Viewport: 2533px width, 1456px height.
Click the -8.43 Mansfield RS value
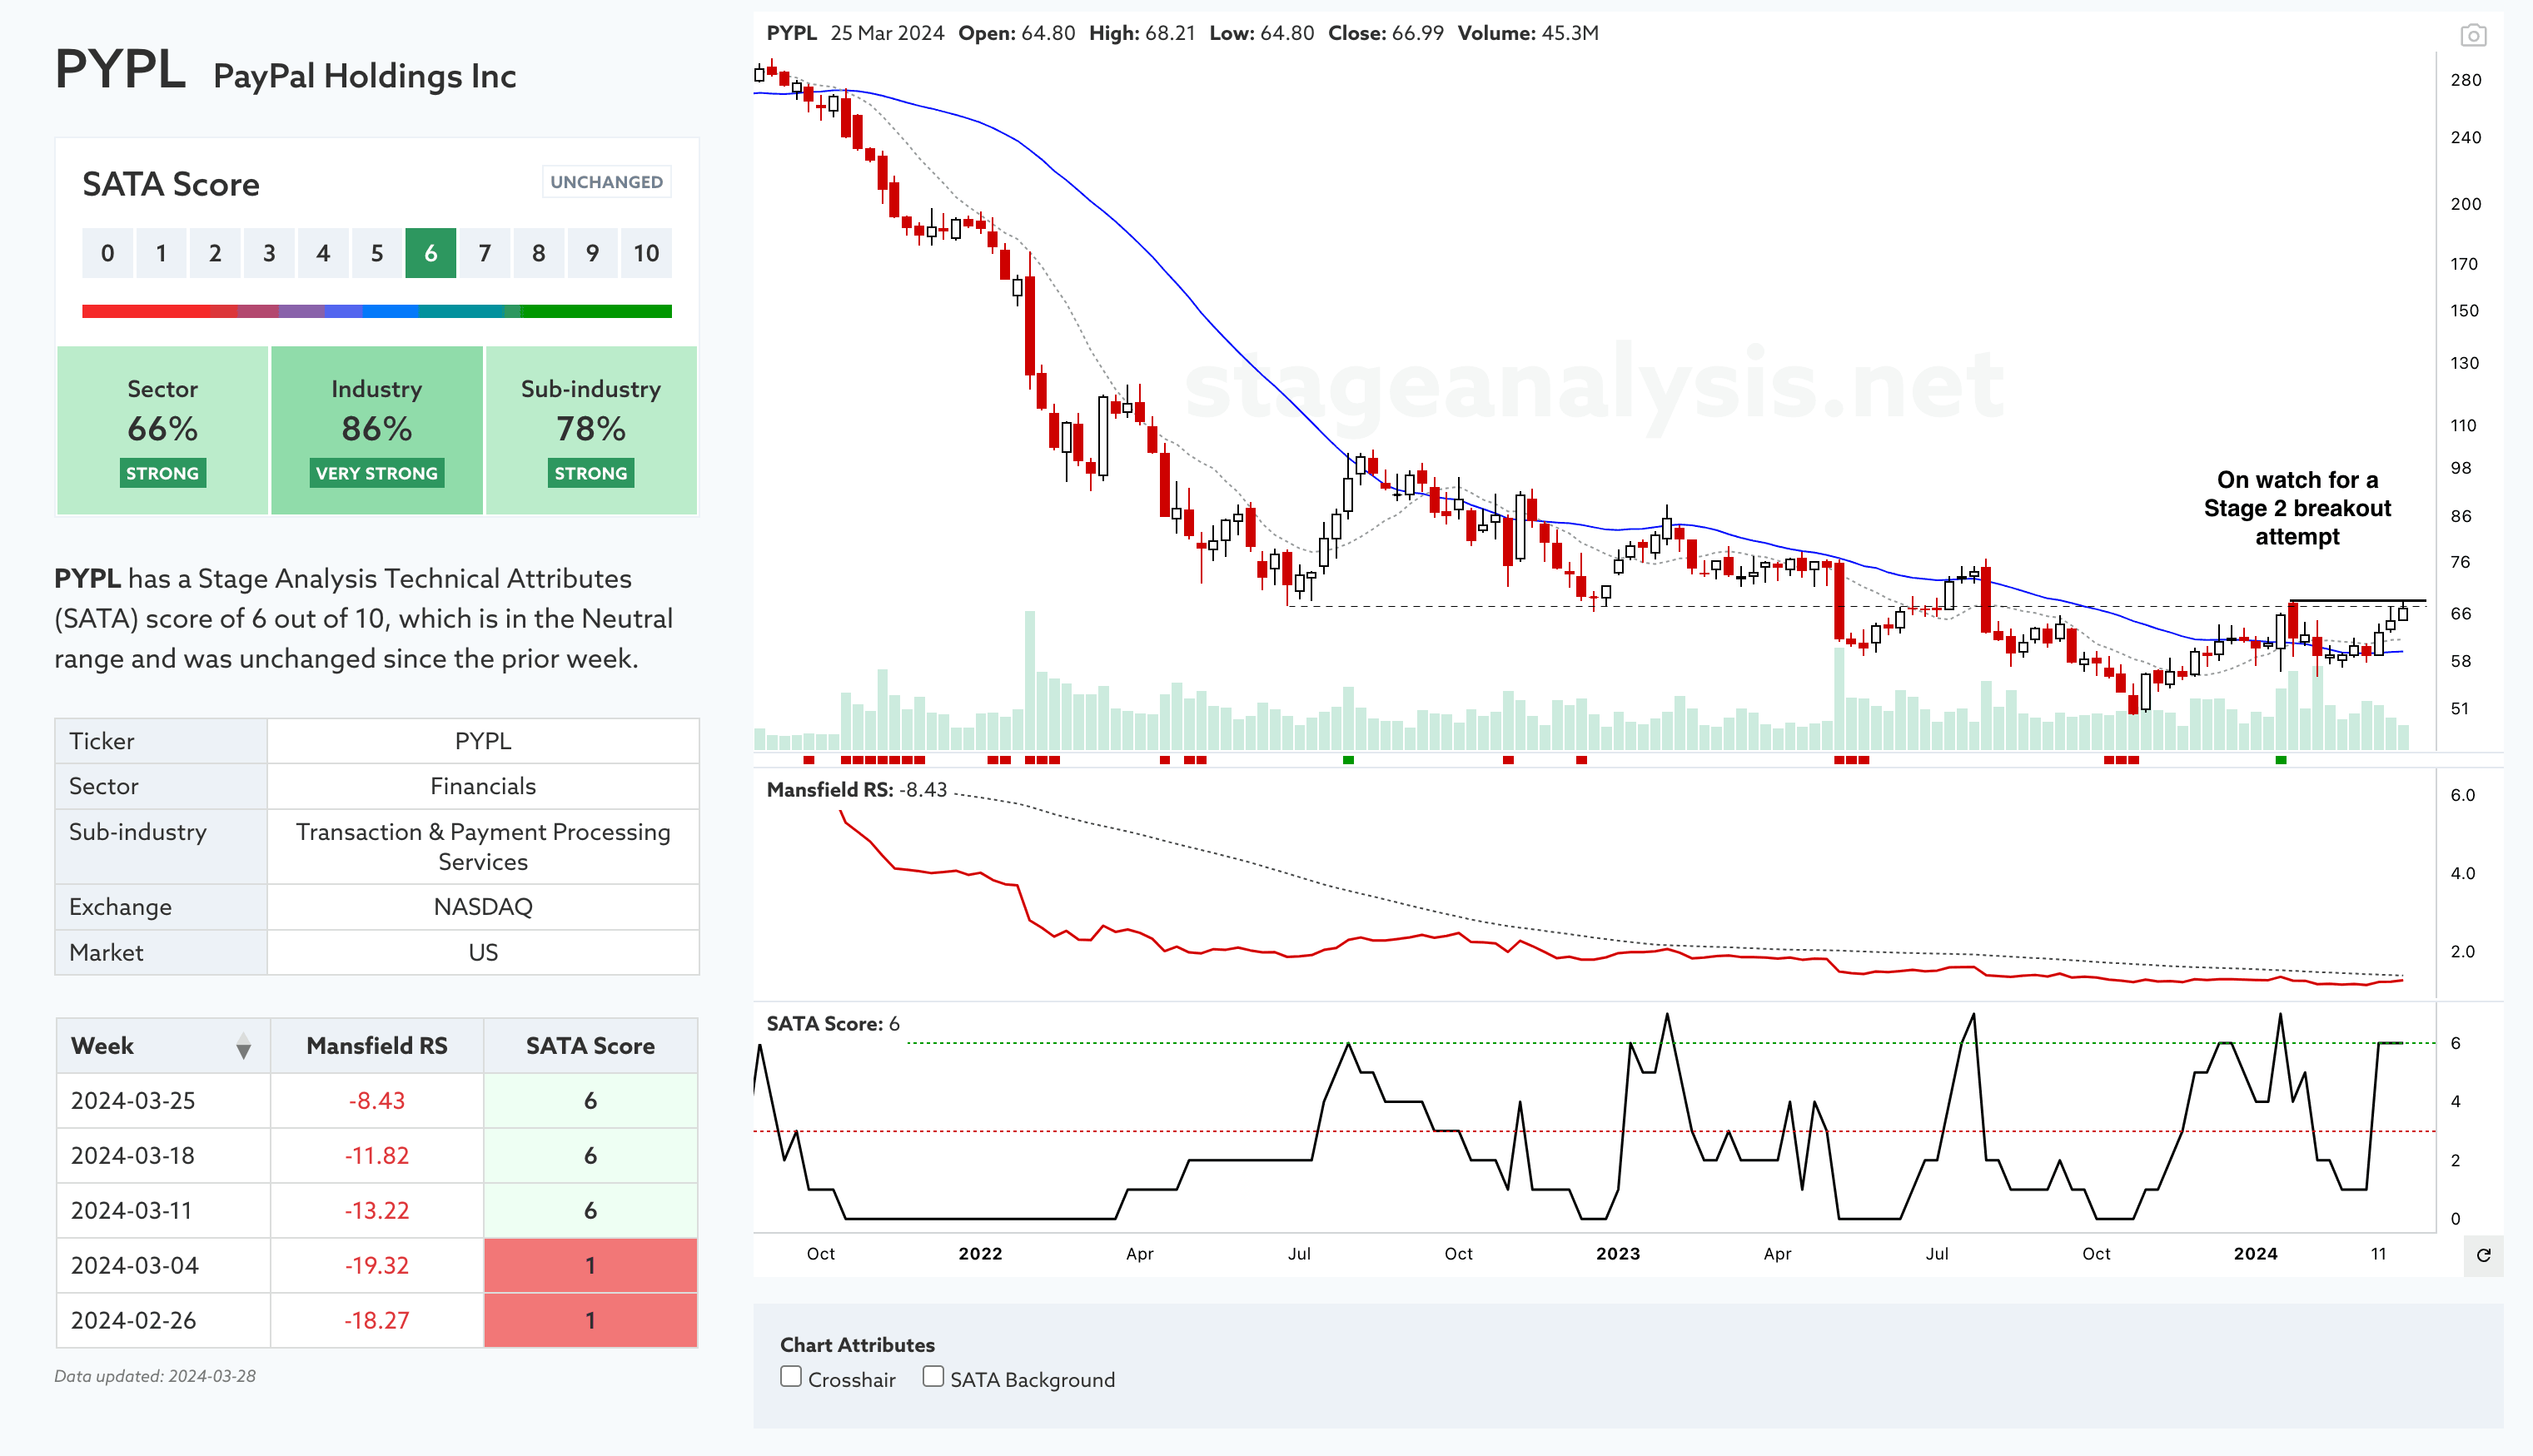click(x=377, y=1101)
